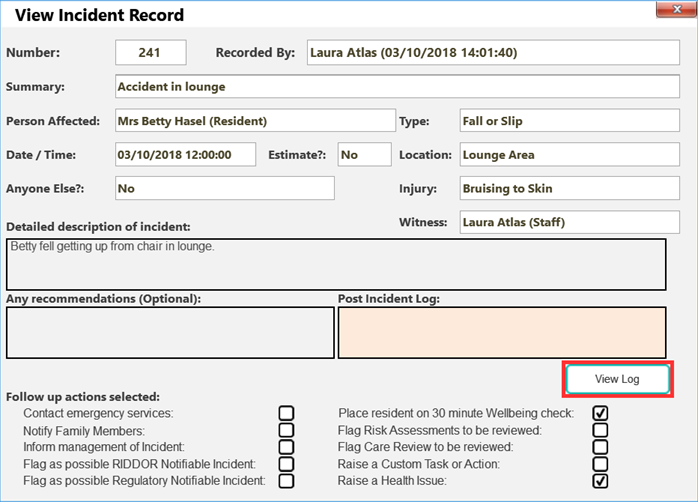Click the Post Incident Log box

[502, 332]
